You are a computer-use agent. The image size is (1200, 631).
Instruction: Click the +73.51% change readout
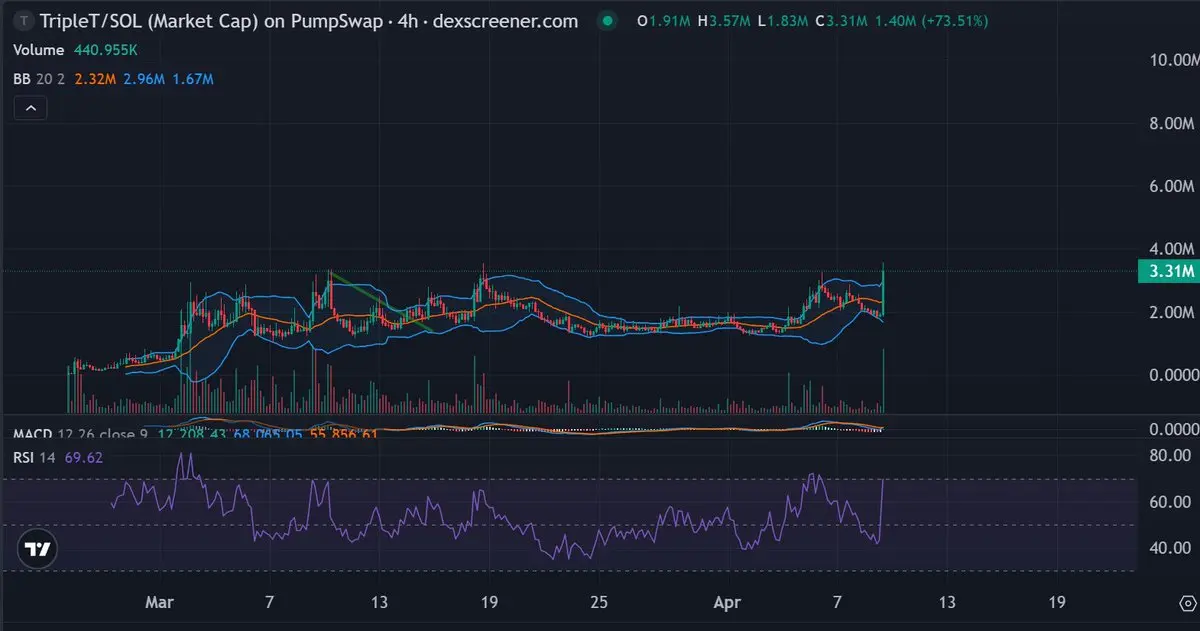tap(956, 21)
